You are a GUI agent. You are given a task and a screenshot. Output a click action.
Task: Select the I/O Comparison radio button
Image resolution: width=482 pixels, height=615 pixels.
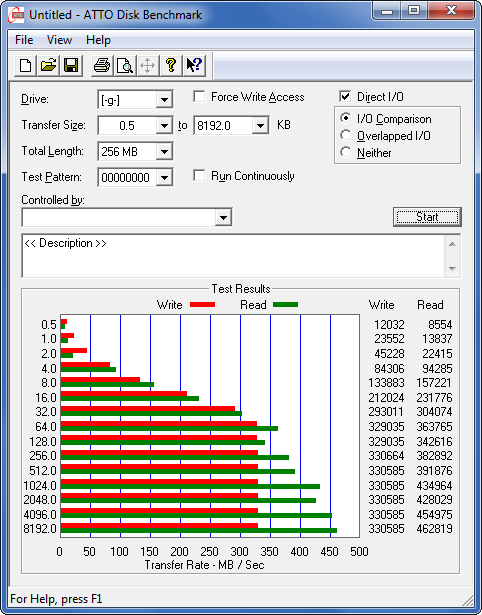click(x=346, y=118)
